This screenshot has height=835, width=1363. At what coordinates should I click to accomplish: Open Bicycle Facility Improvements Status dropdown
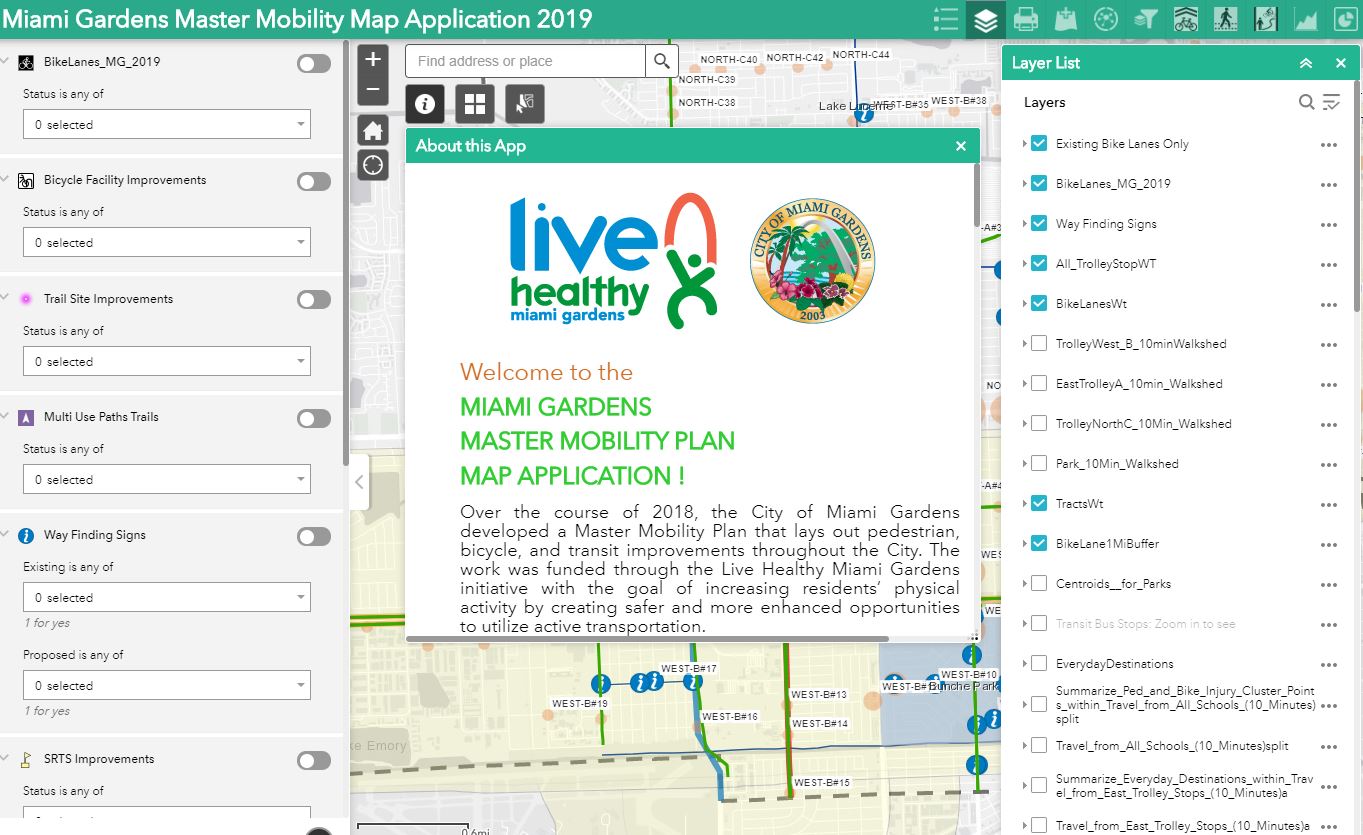167,242
